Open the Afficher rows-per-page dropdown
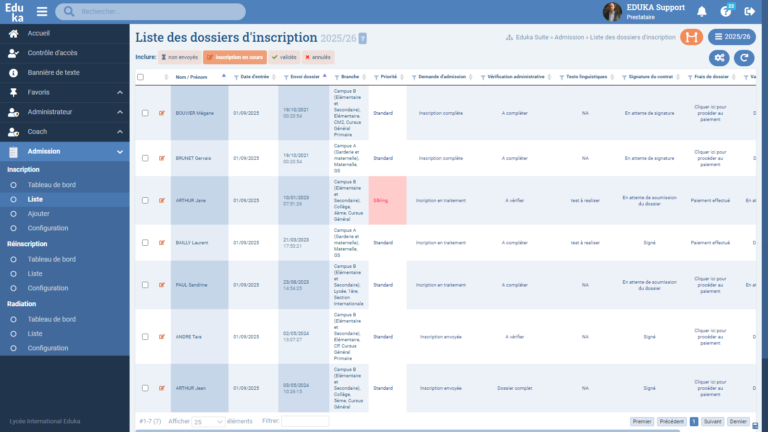Viewport: 768px width, 432px height. click(x=208, y=422)
